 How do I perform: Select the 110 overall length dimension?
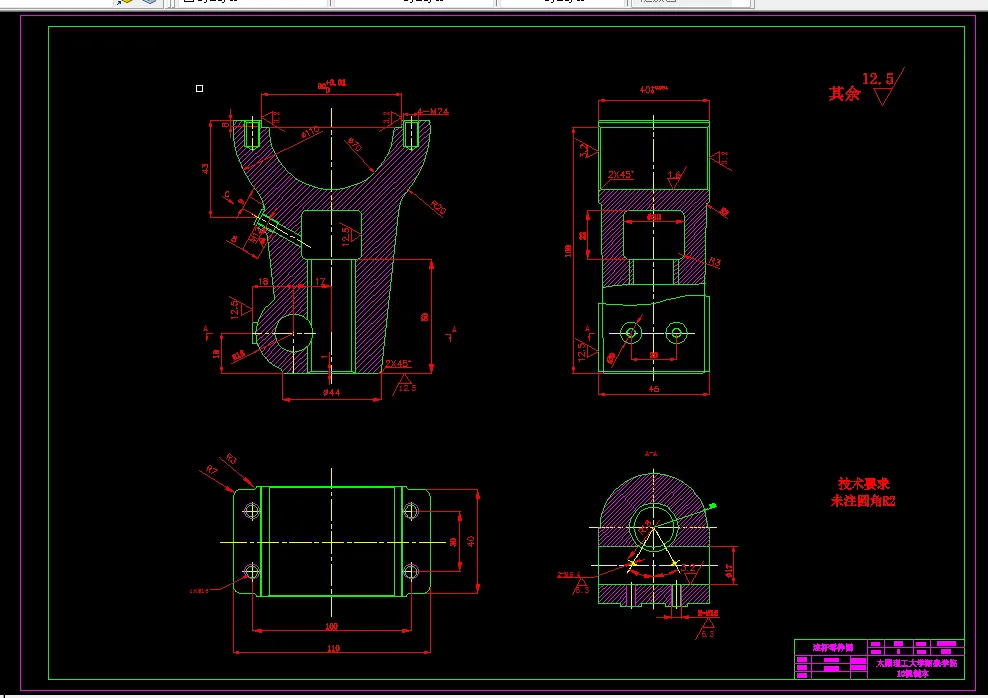pos(333,648)
